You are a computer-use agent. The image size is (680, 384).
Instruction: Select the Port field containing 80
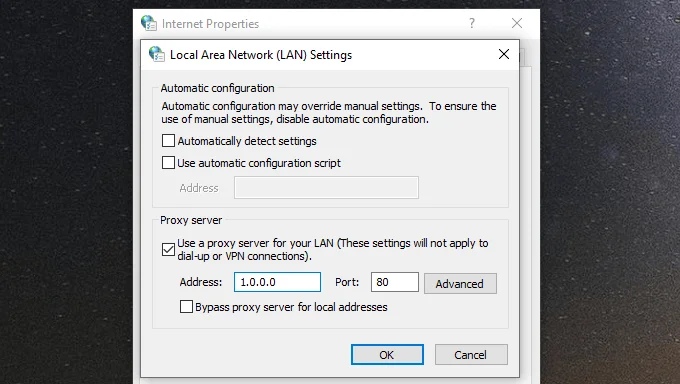click(395, 282)
